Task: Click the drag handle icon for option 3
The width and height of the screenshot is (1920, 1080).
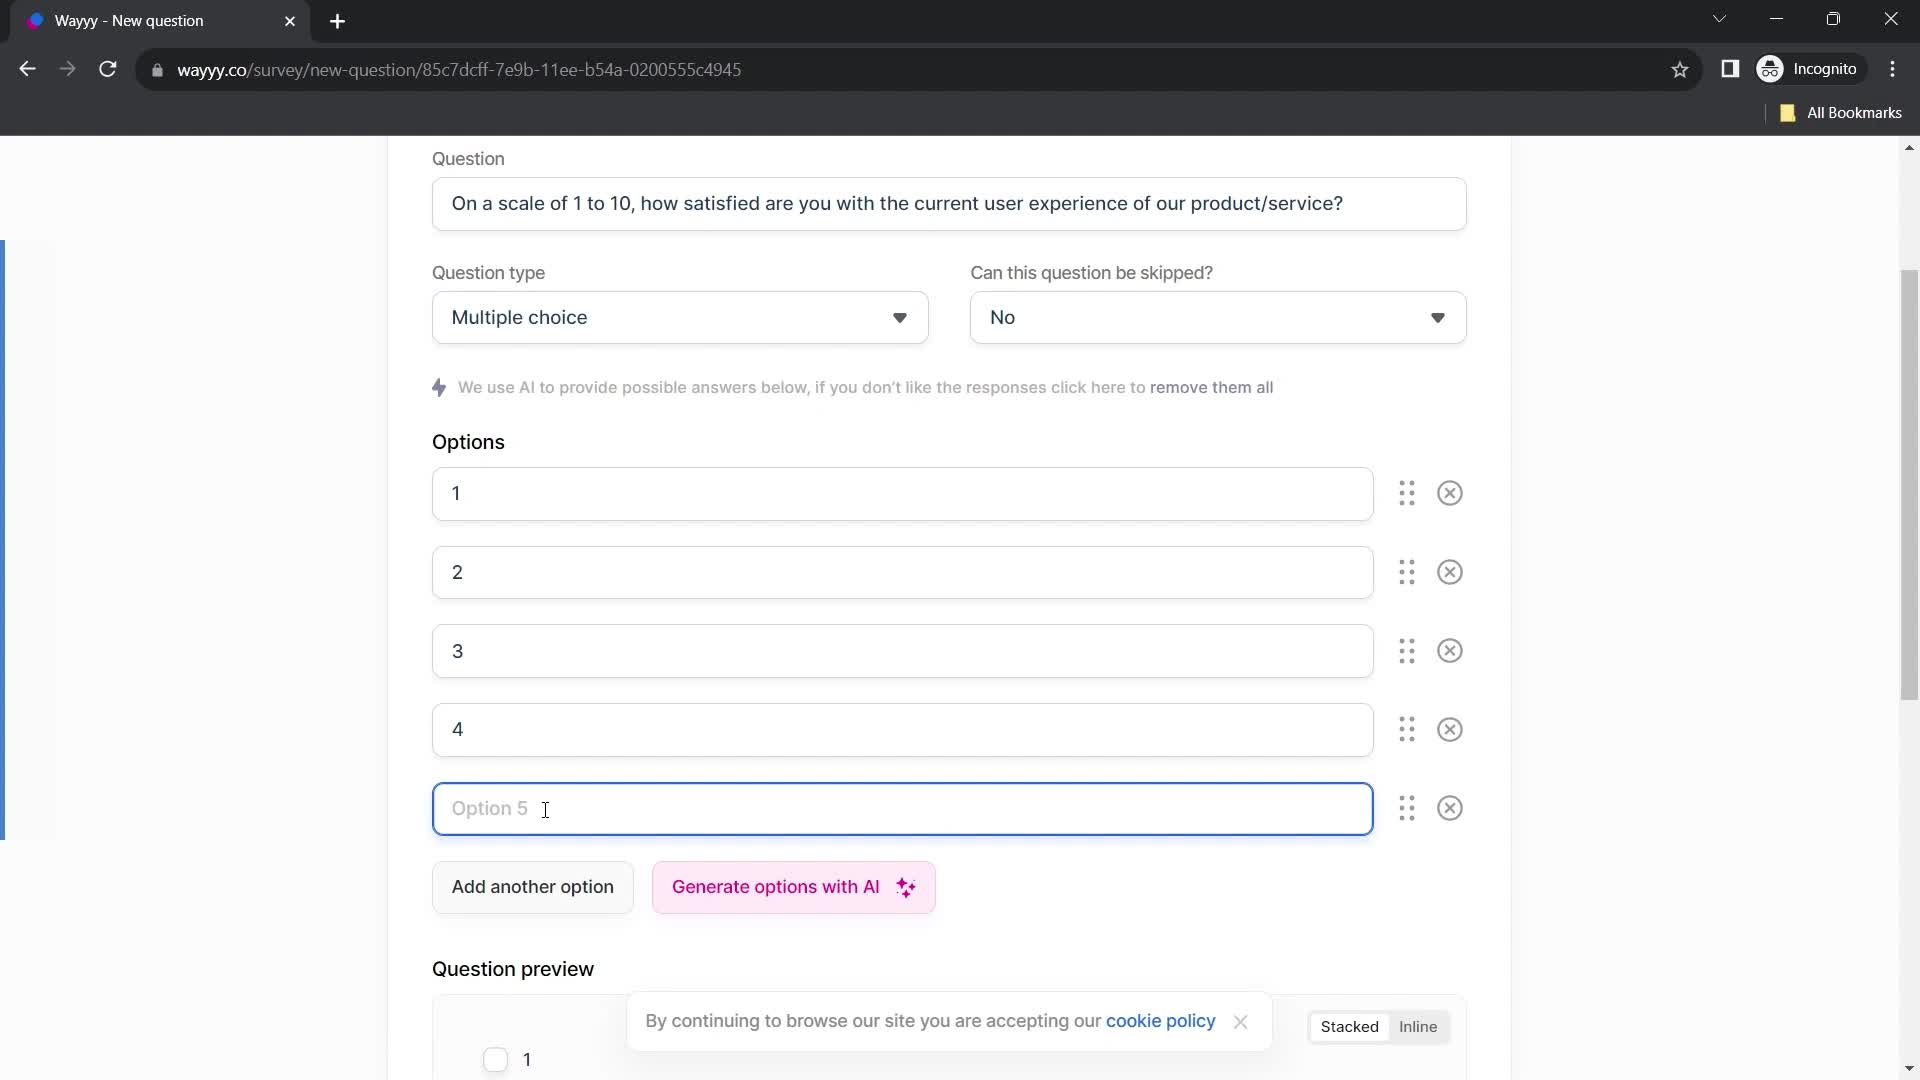Action: 1408,650
